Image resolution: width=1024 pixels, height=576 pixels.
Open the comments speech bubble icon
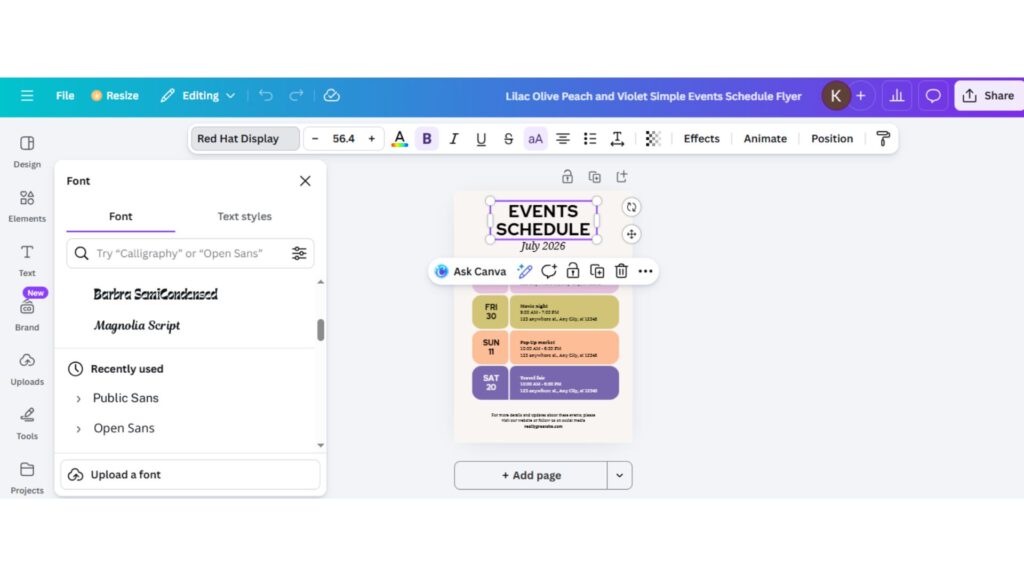(x=933, y=96)
